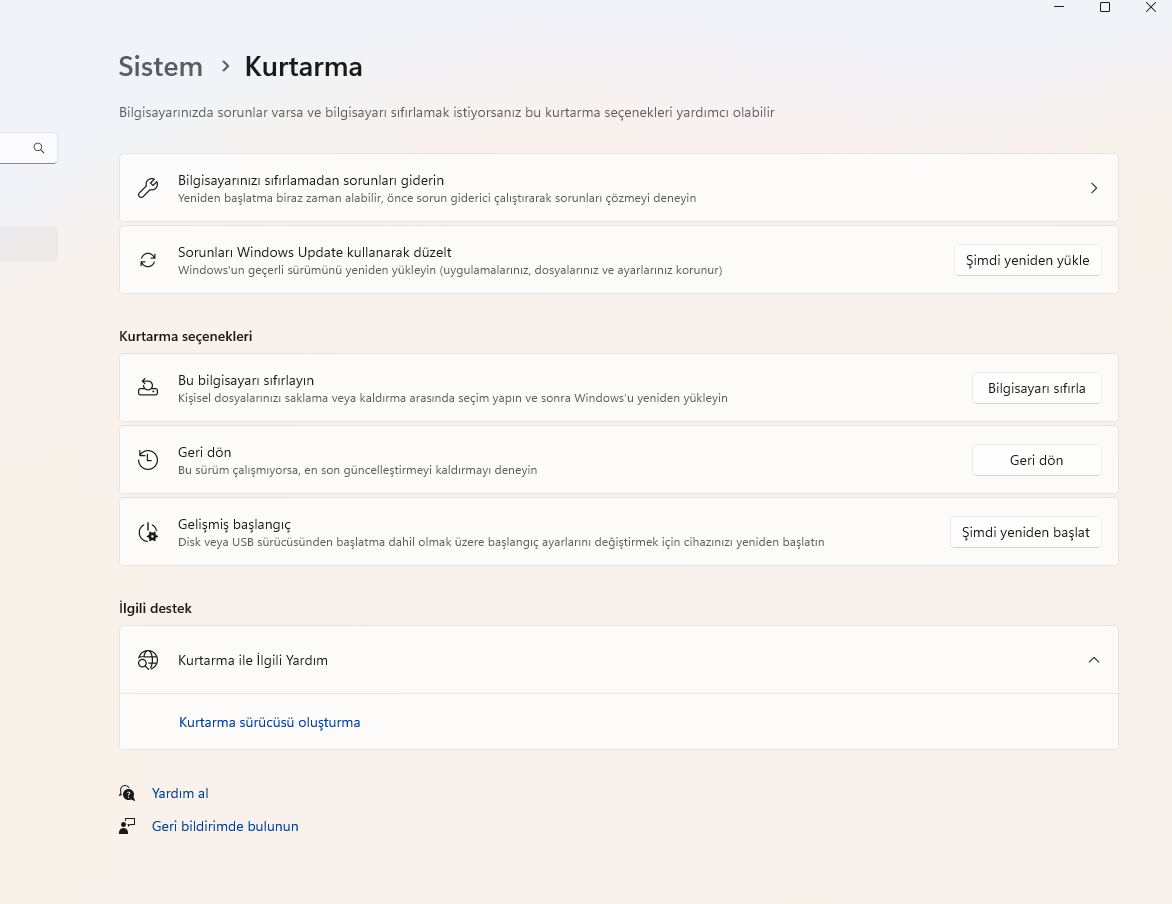This screenshot has height=904, width=1172.
Task: Click the search magnifier icon
Action: pyautogui.click(x=39, y=148)
